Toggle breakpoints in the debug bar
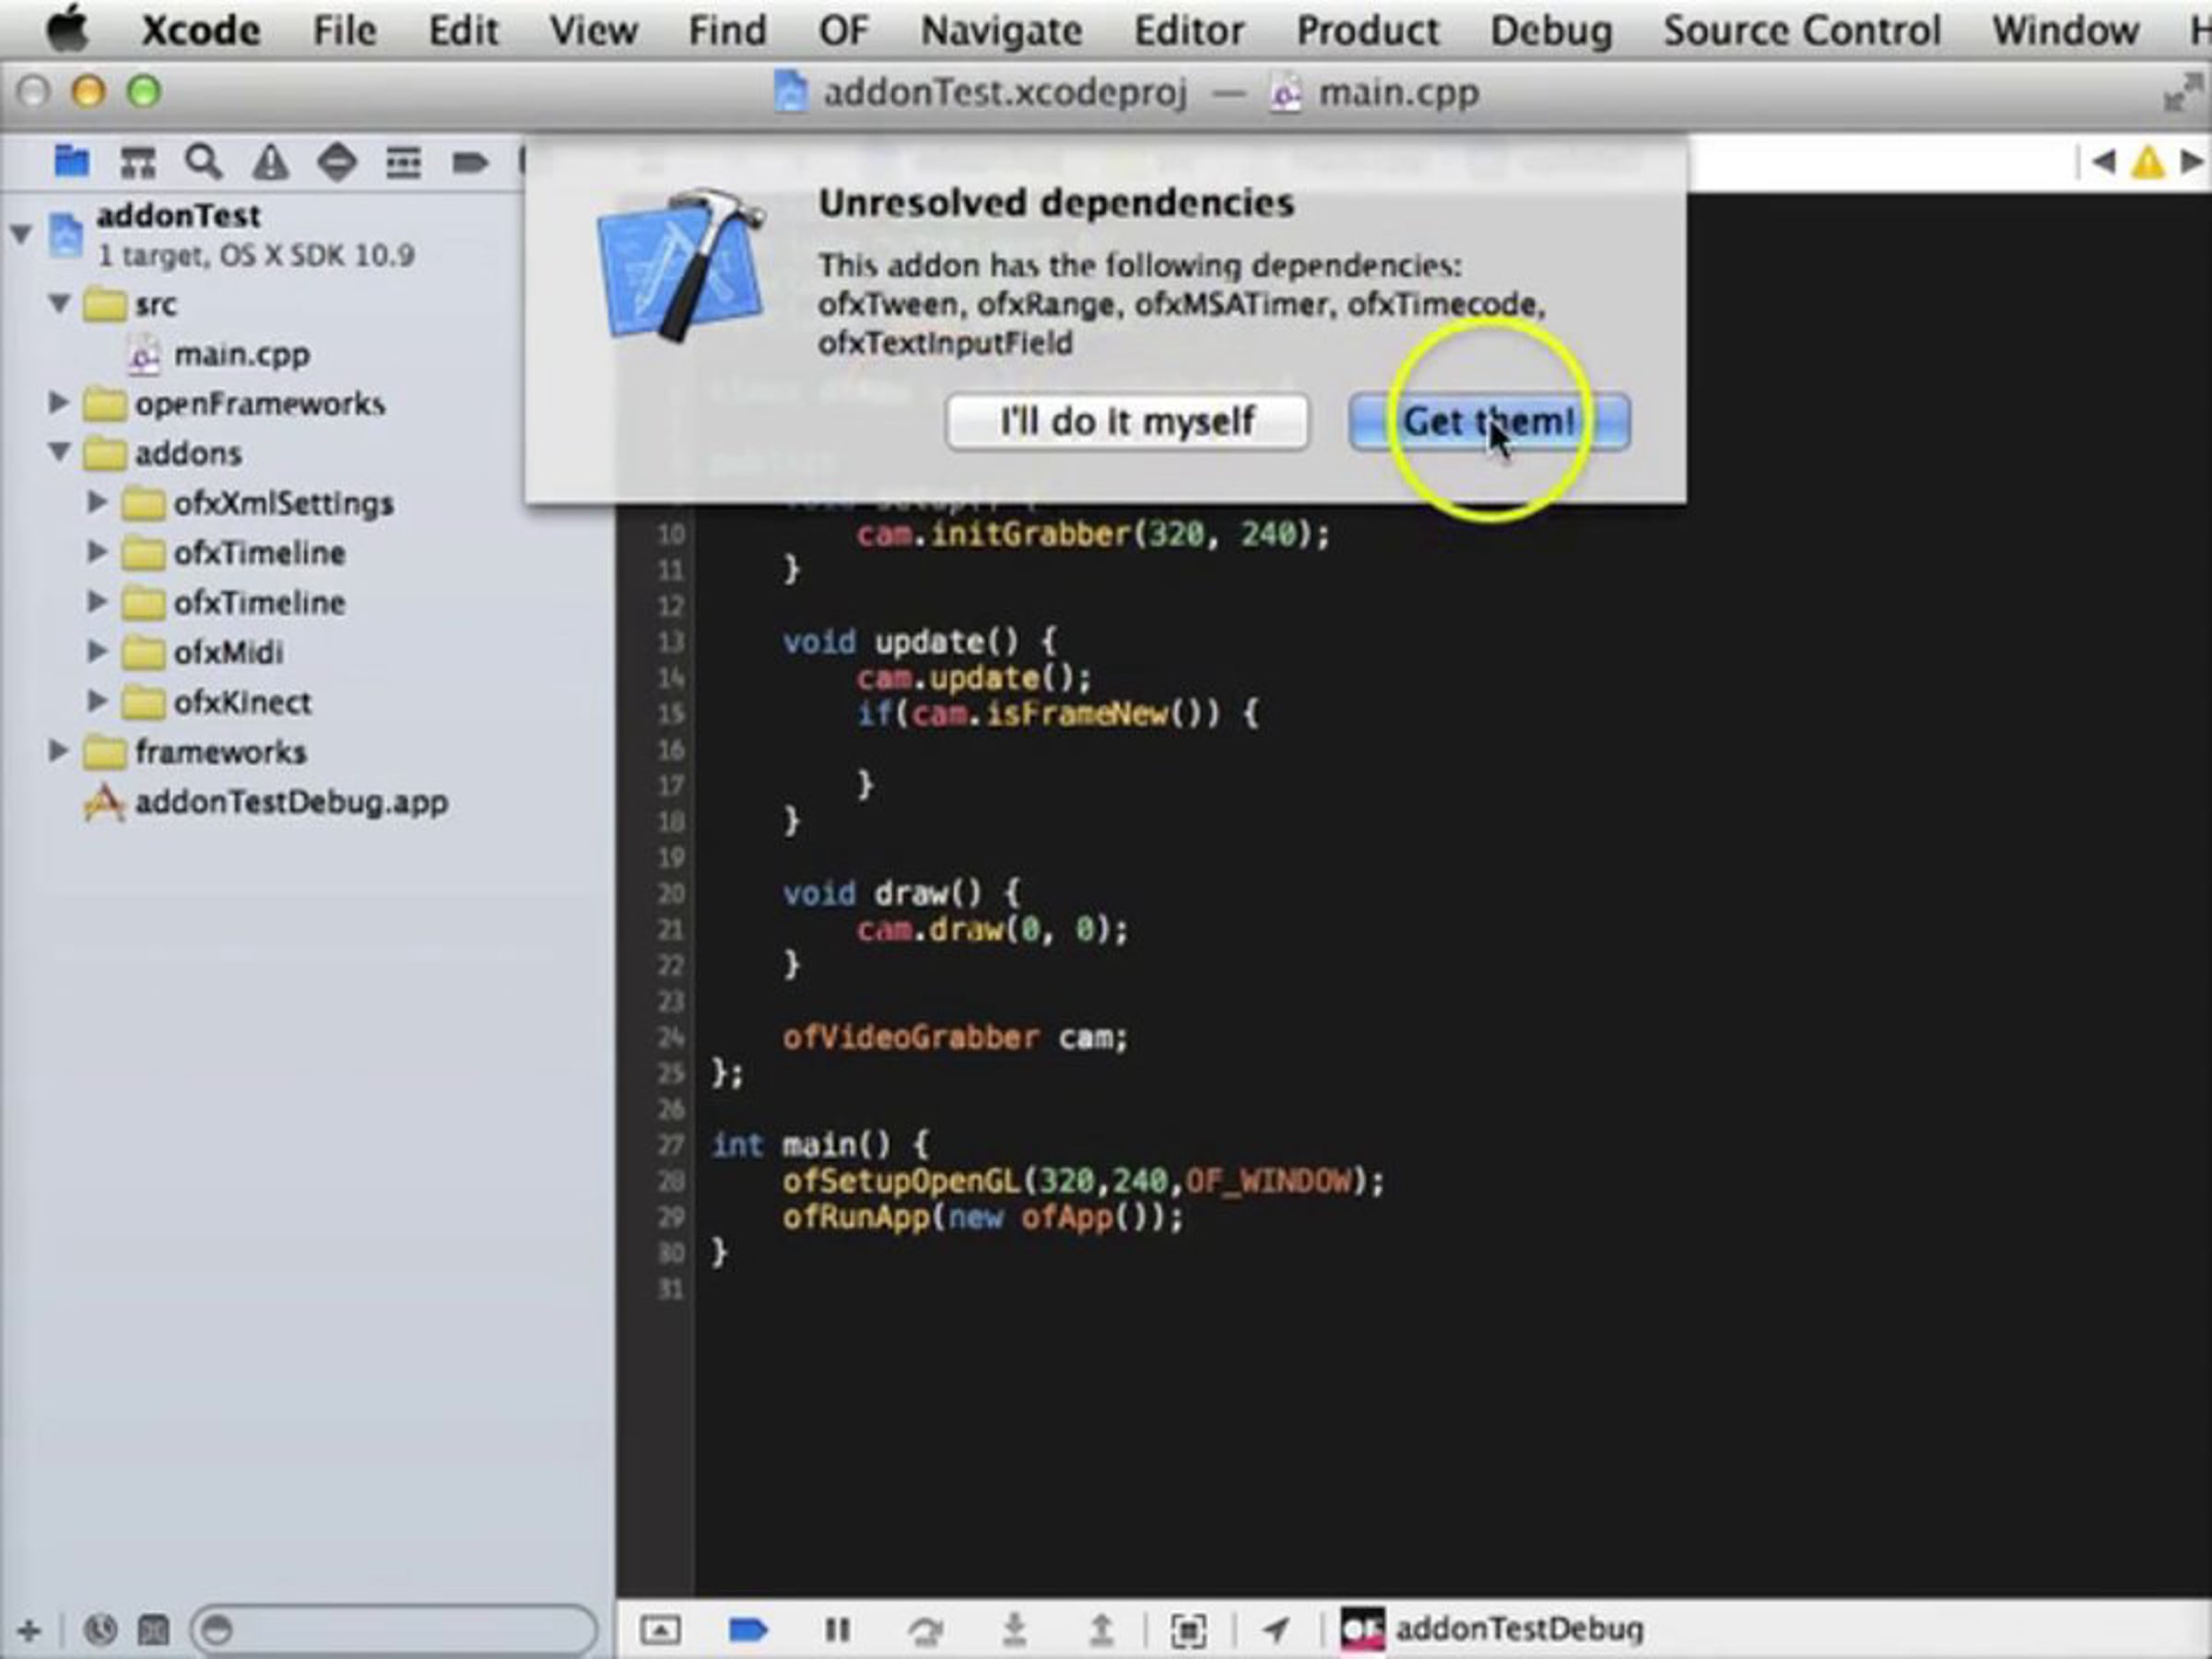 (x=748, y=1631)
